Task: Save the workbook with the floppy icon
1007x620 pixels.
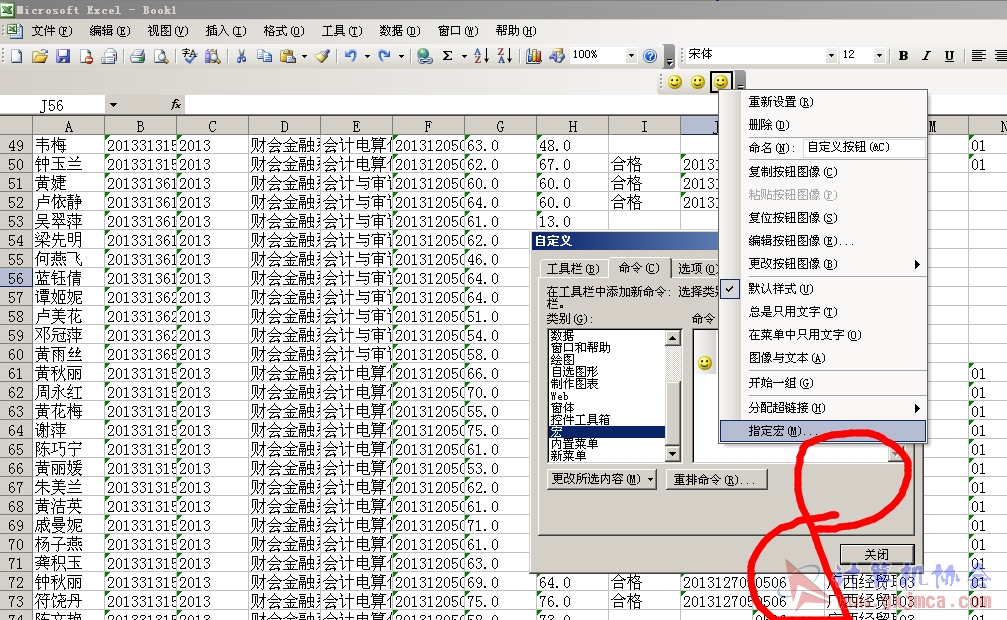Action: click(62, 56)
